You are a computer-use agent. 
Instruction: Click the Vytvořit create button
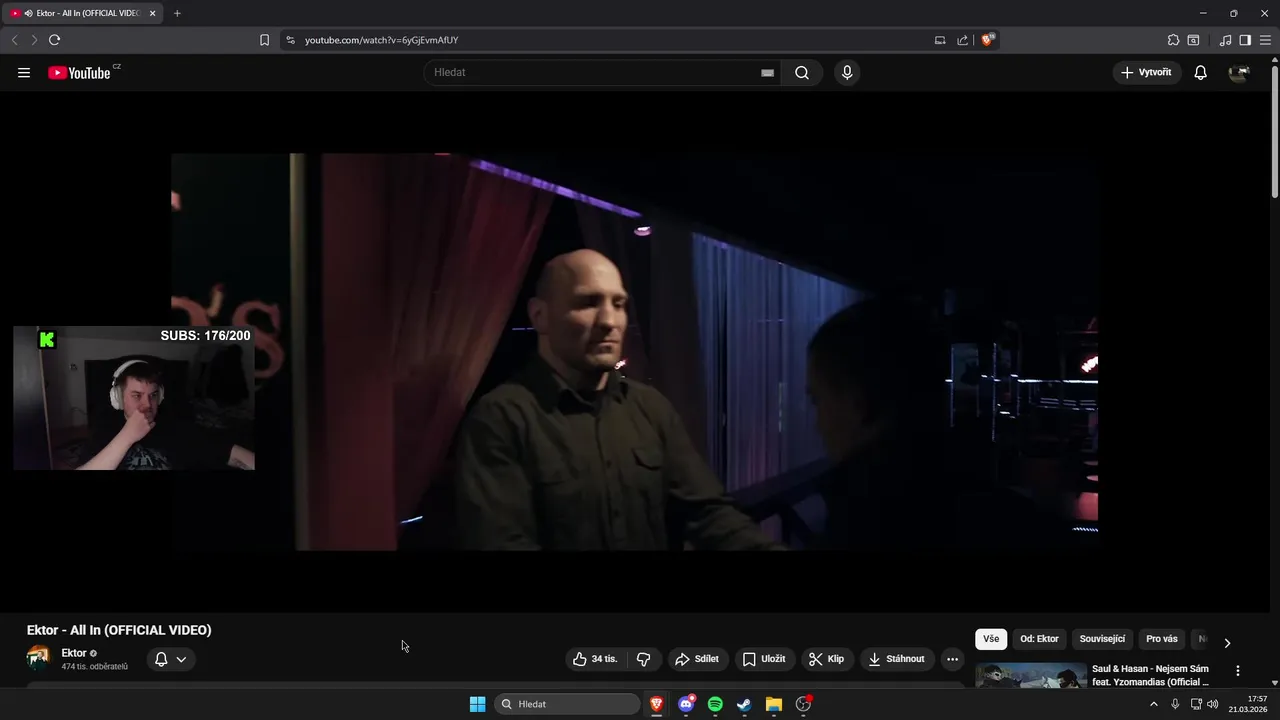point(1147,72)
